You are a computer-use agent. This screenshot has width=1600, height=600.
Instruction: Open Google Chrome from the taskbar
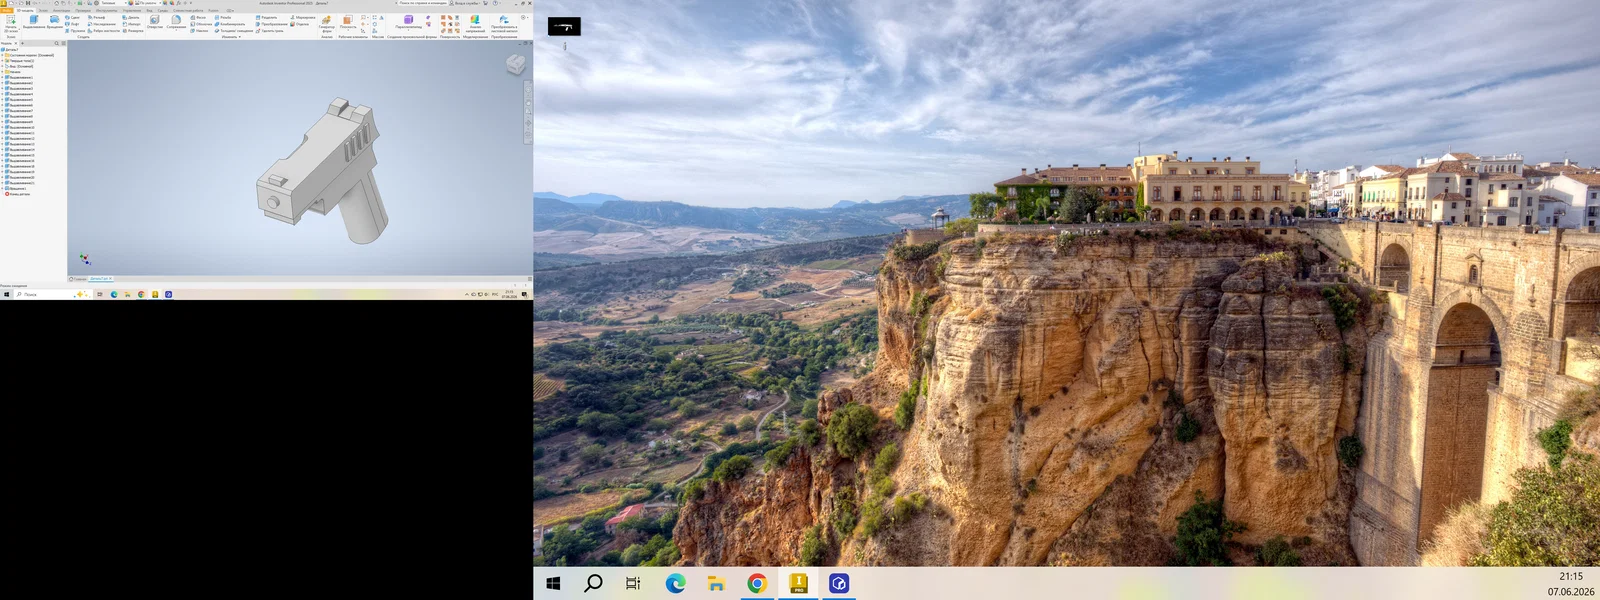point(757,583)
